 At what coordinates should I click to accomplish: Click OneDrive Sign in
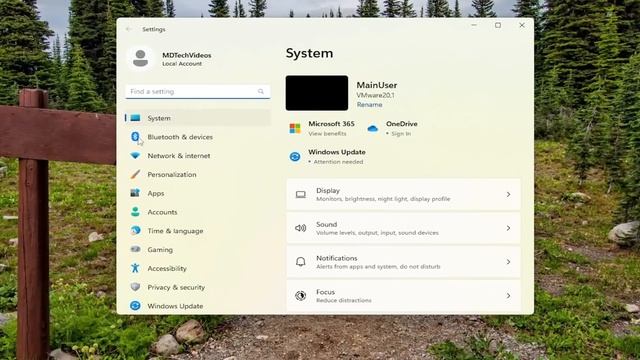coord(400,133)
